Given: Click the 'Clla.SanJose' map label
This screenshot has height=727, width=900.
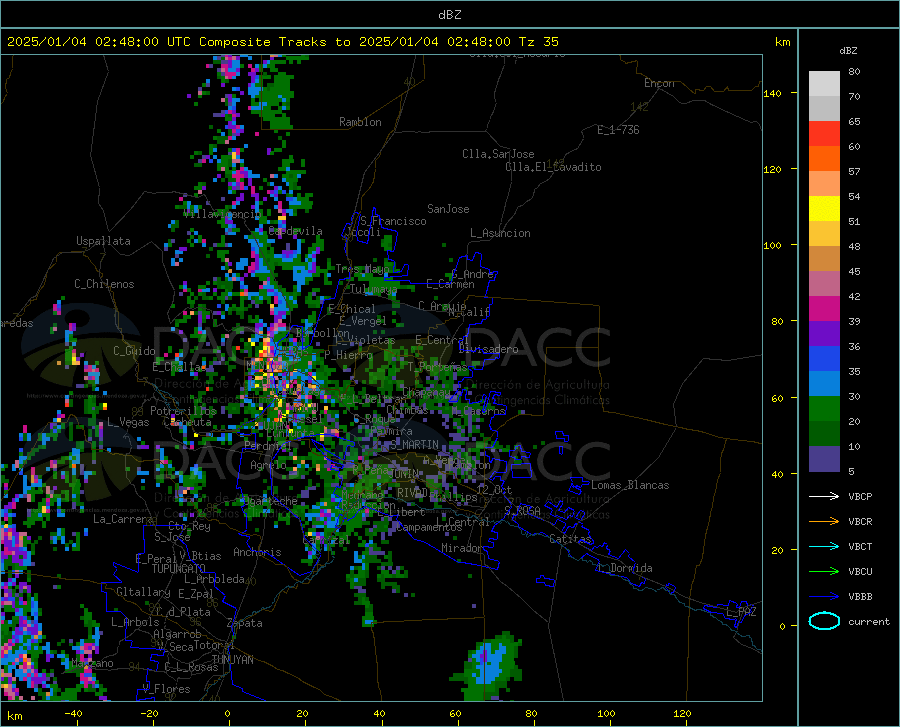Looking at the screenshot, I should (498, 154).
